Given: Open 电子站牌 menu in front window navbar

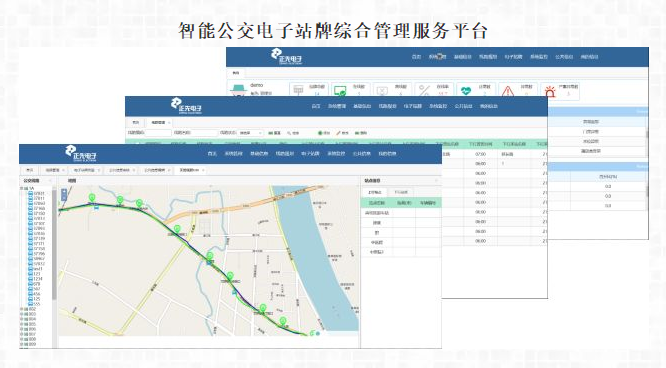Looking at the screenshot, I should point(310,153).
